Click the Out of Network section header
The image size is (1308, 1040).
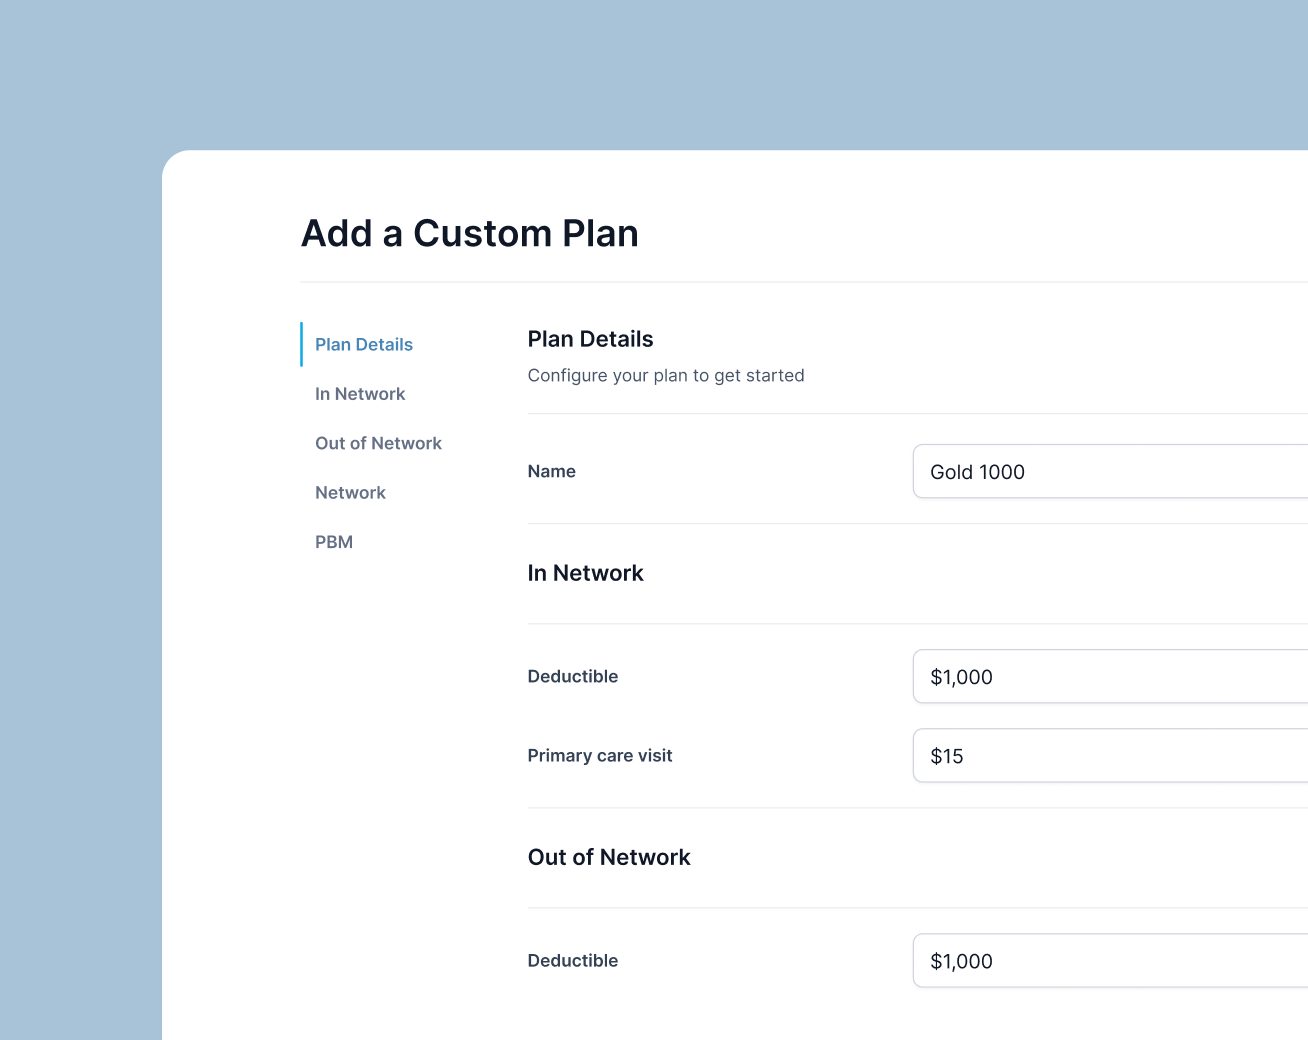point(609,857)
